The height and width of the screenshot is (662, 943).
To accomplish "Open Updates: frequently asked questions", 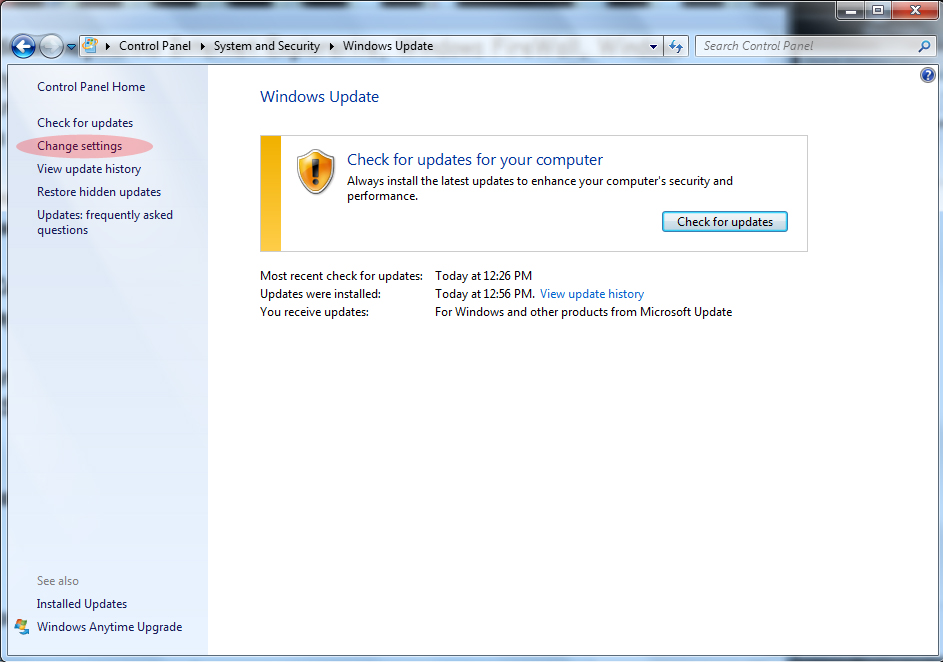I will click(x=105, y=222).
